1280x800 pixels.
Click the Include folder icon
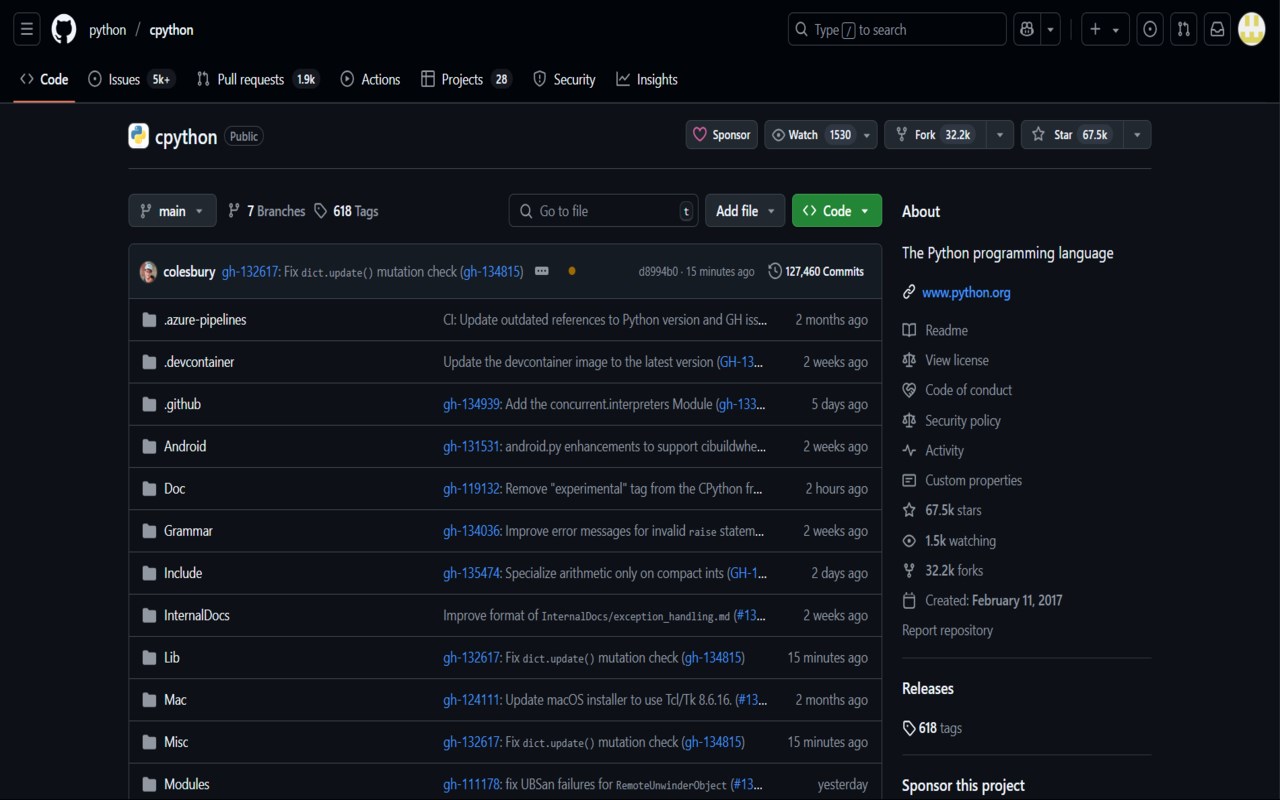(x=149, y=573)
